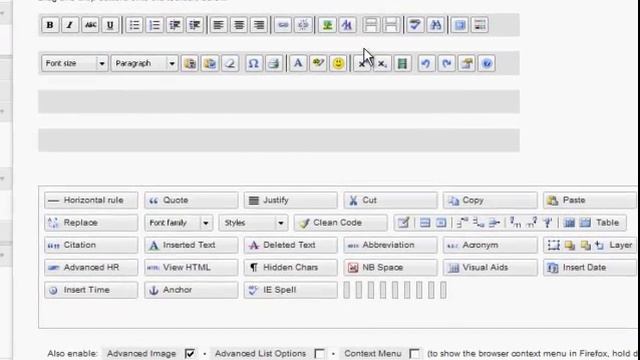Click the omega special character icon
Image resolution: width=640 pixels, height=360 pixels.
tap(253, 63)
